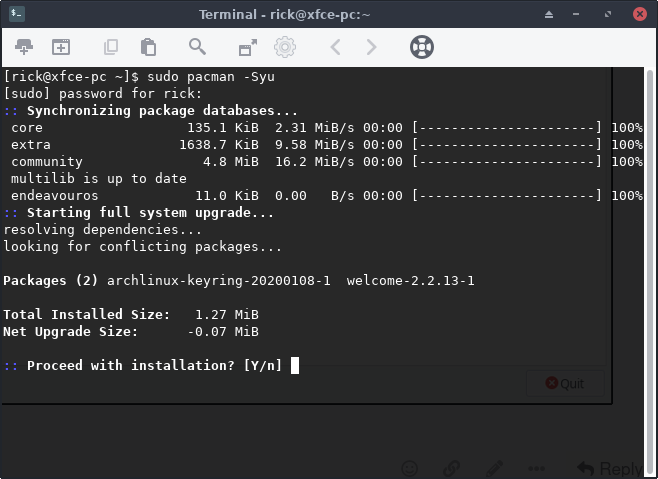Click the Reply button in the background window
658x479 pixels.
pos(610,468)
